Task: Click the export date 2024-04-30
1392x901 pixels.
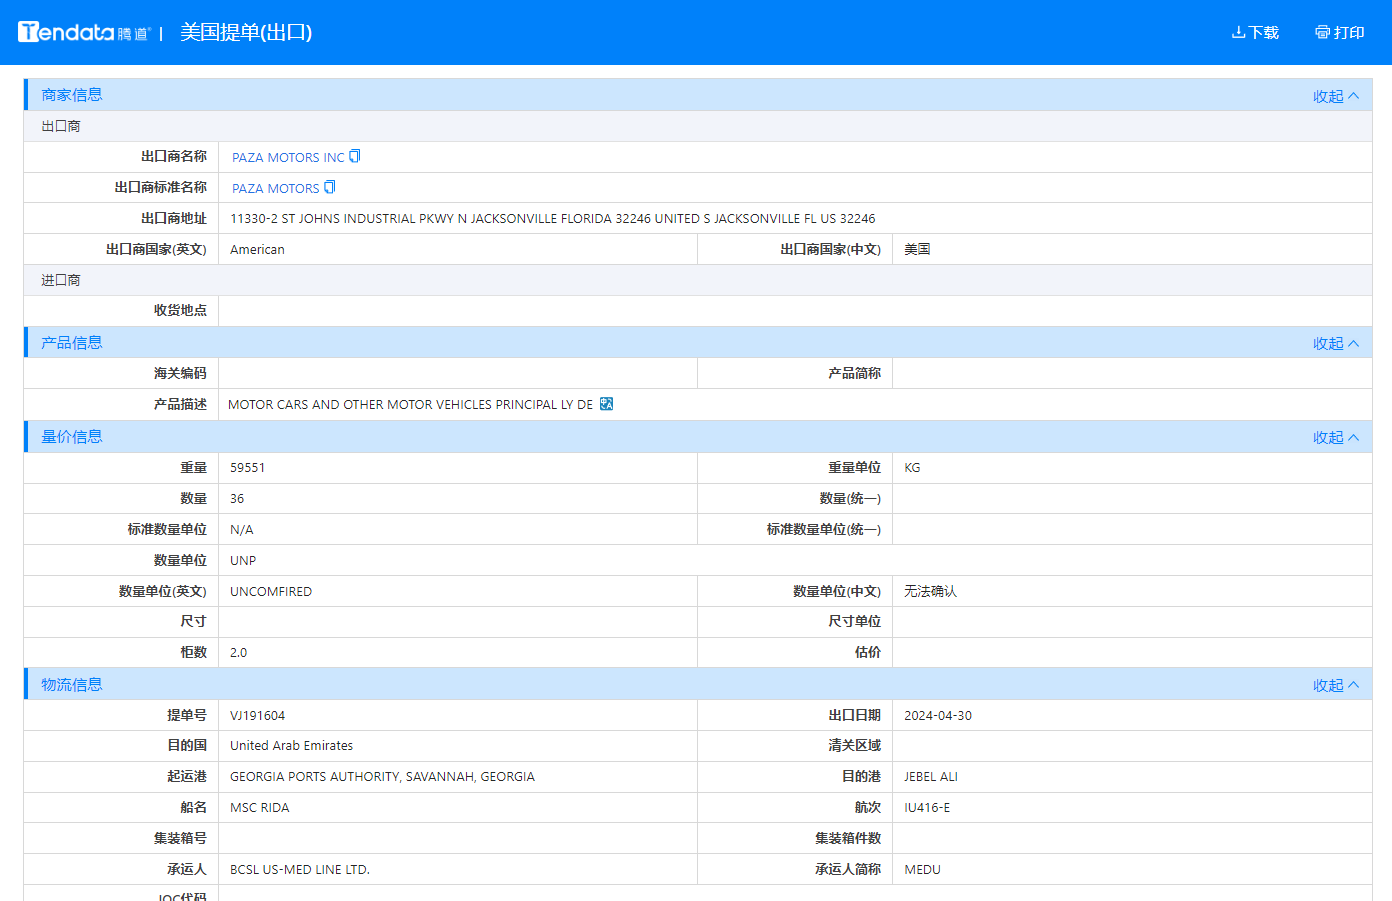Action: click(937, 716)
